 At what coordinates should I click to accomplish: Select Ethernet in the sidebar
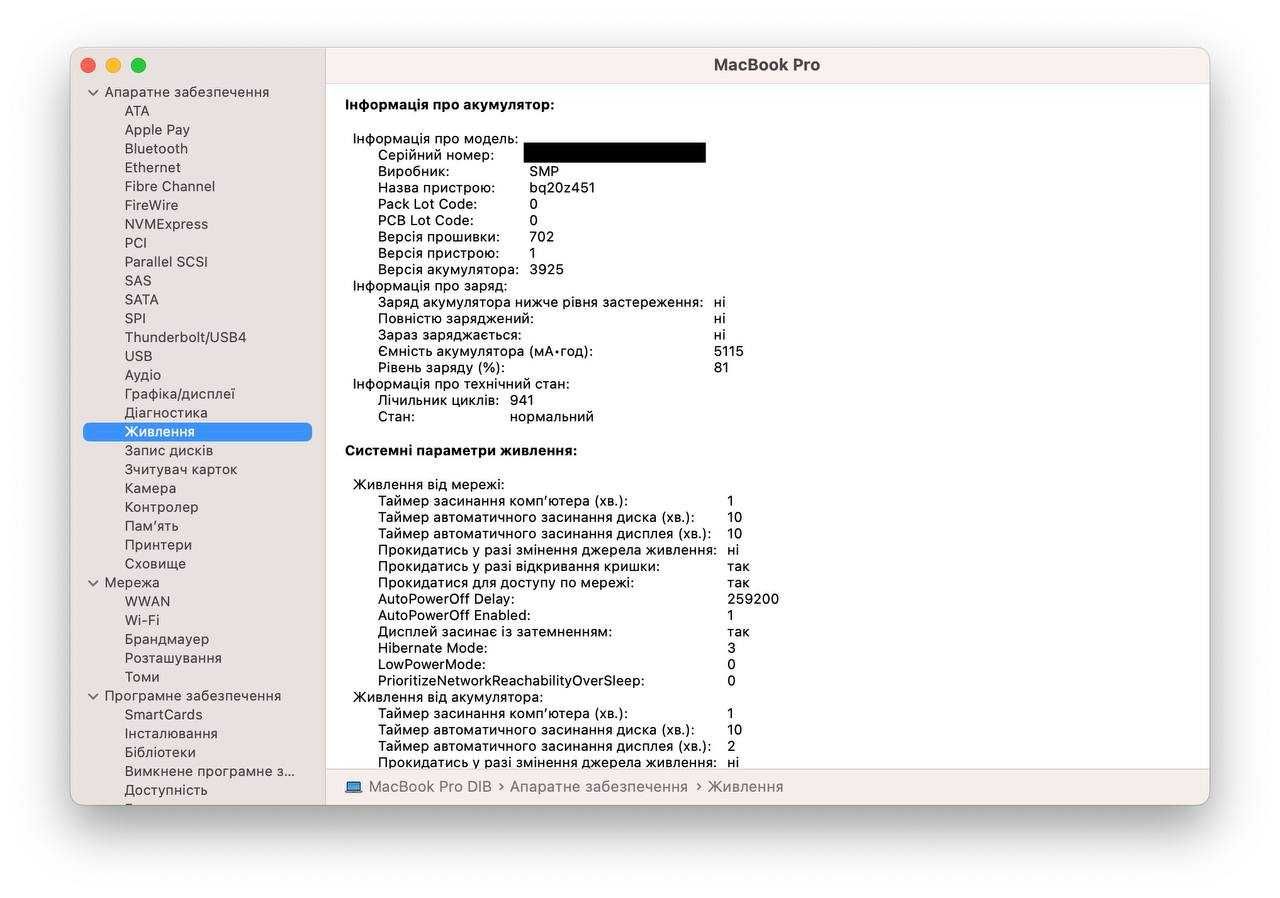pyautogui.click(x=152, y=168)
